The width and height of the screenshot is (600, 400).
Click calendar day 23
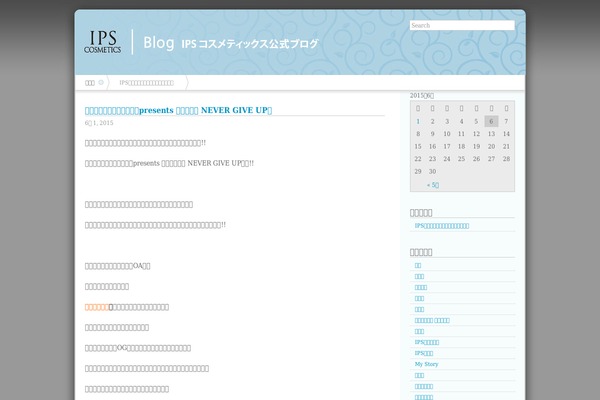click(x=432, y=159)
